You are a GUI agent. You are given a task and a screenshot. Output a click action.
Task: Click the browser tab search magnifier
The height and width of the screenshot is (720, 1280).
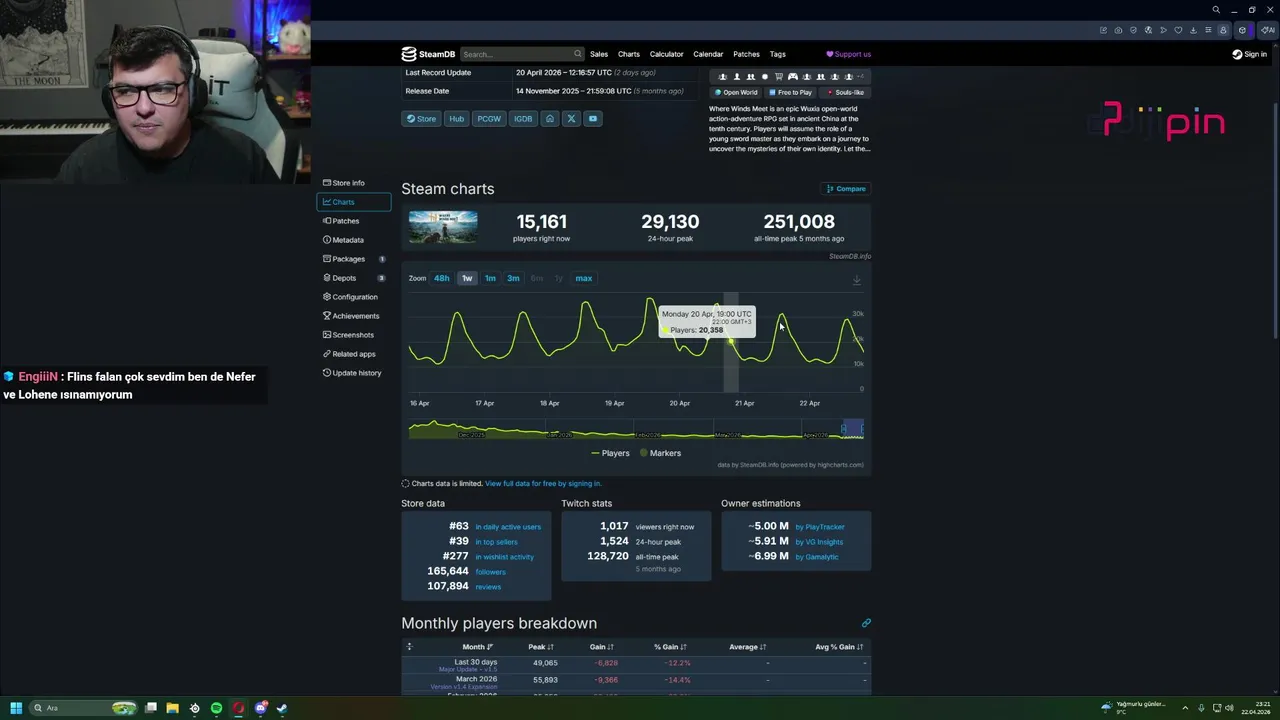(x=1216, y=10)
